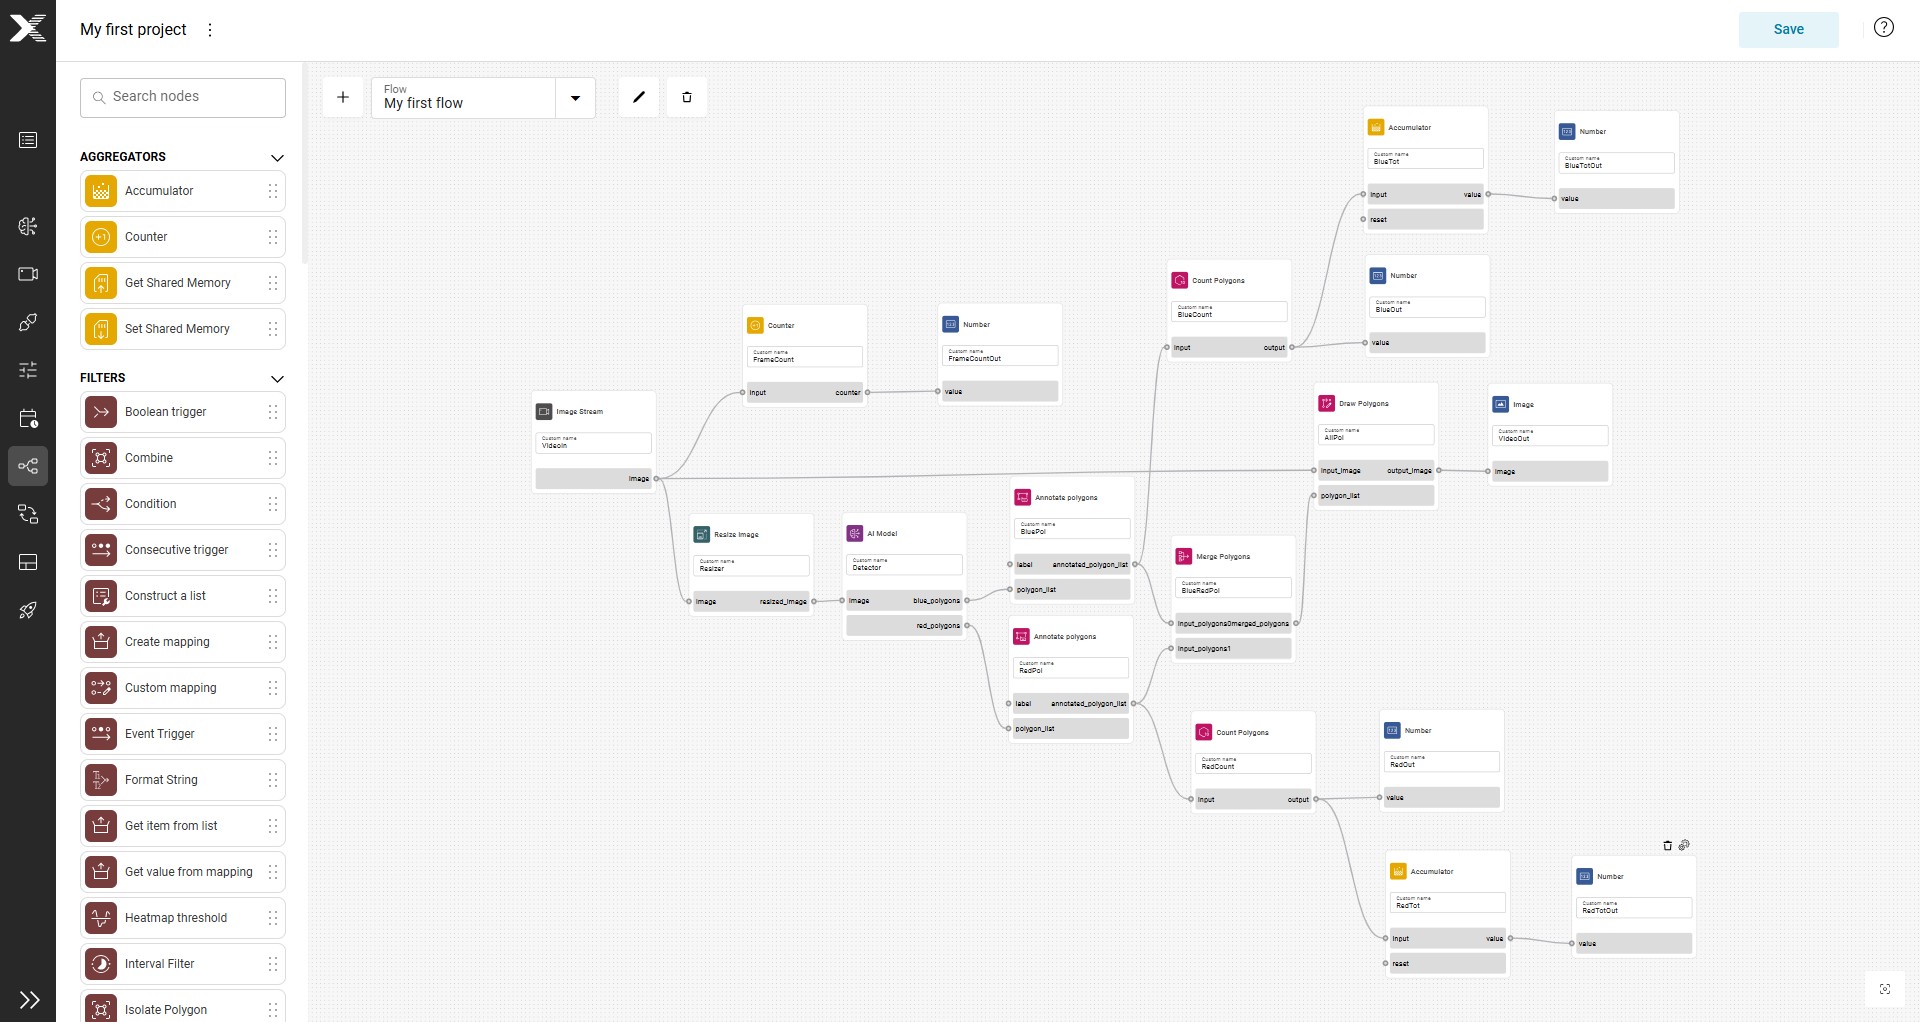Select the Combine node icon
The height and width of the screenshot is (1022, 1920).
pos(101,458)
